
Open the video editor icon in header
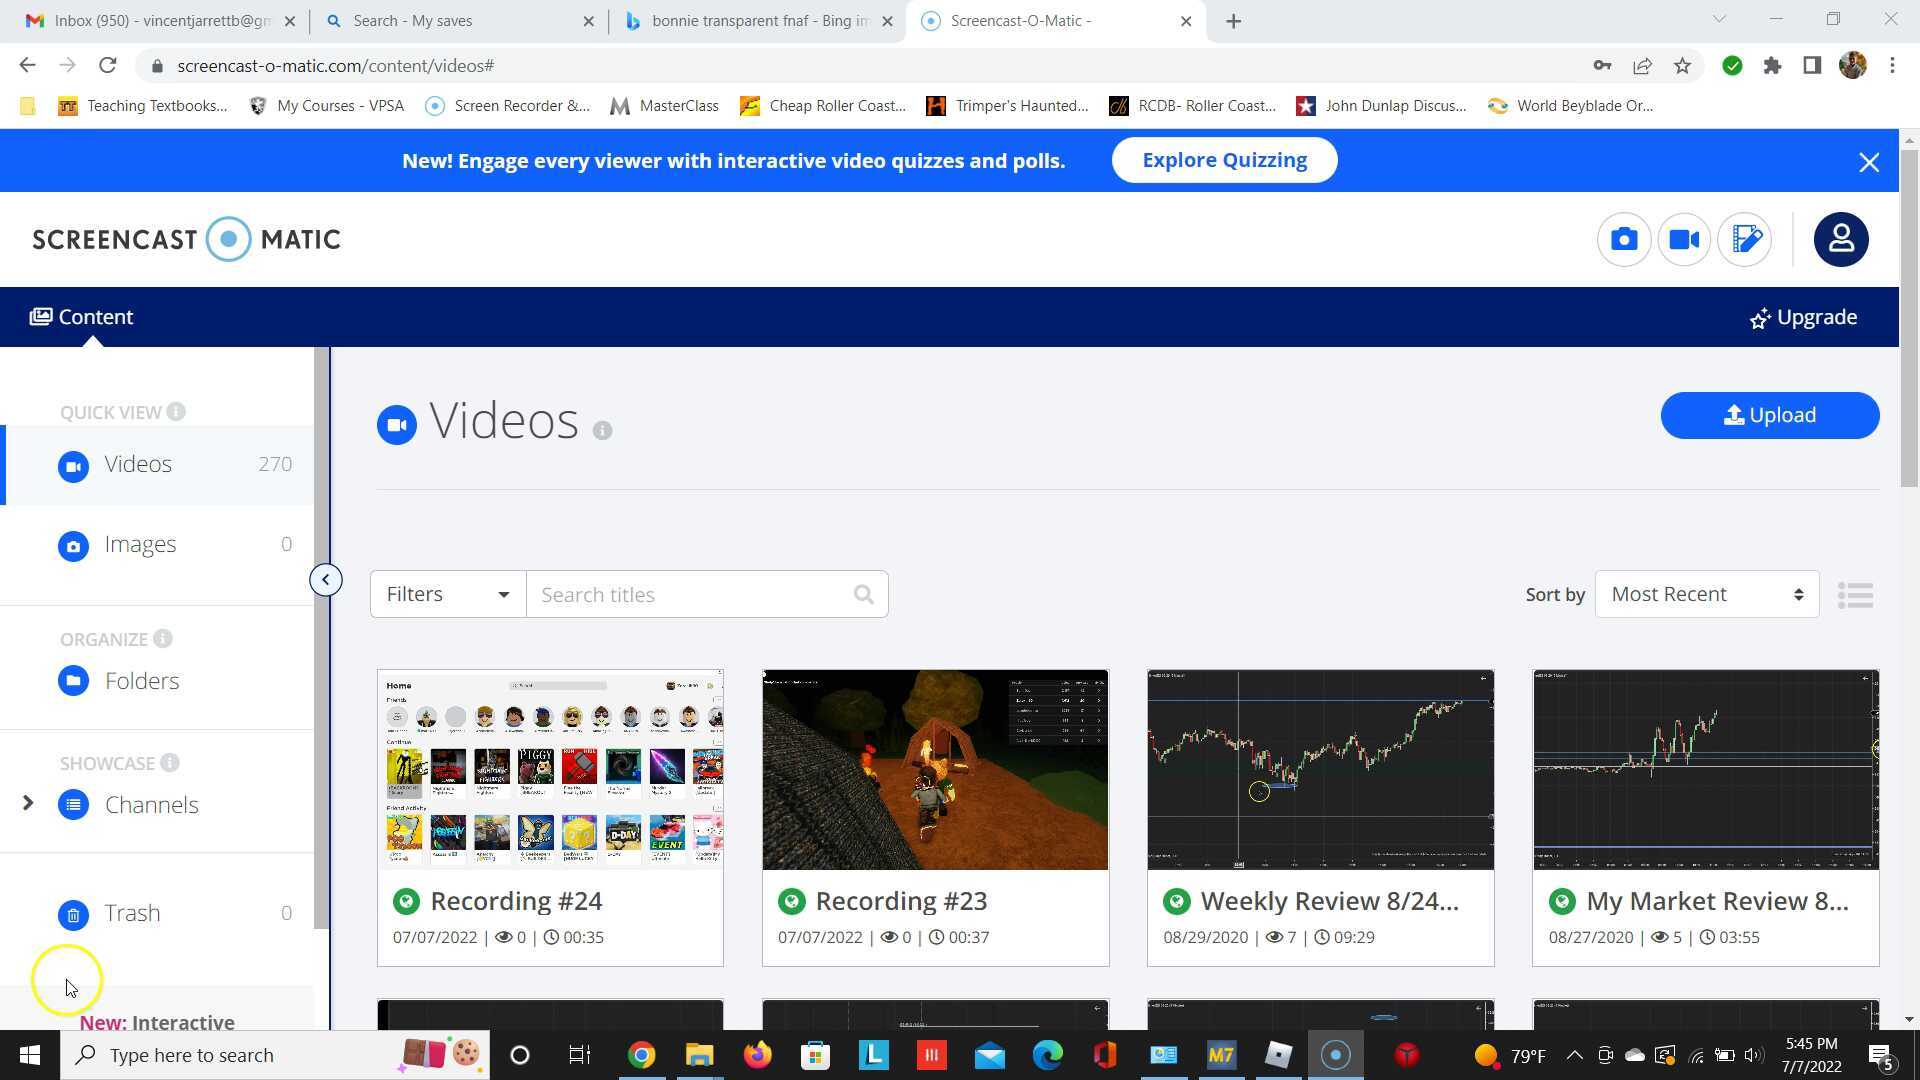click(1745, 240)
